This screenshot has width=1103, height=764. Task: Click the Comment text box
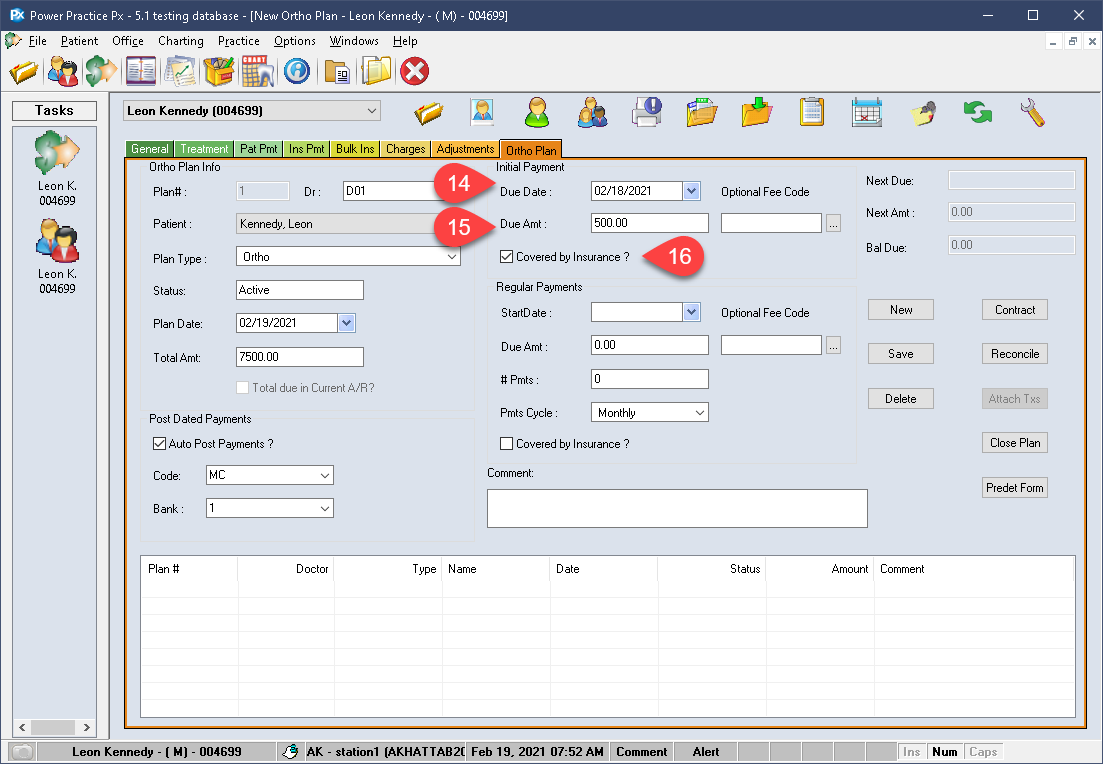point(677,509)
